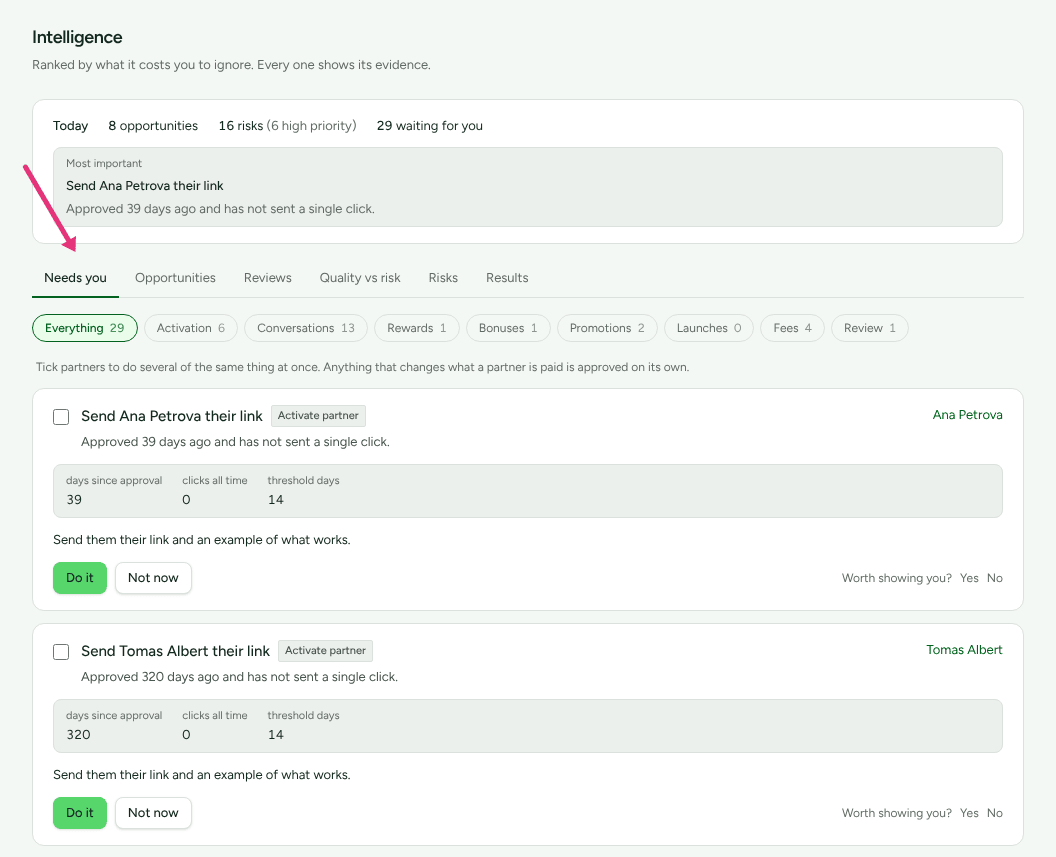Filter by Conversations 13
This screenshot has height=857, width=1056.
(x=306, y=328)
